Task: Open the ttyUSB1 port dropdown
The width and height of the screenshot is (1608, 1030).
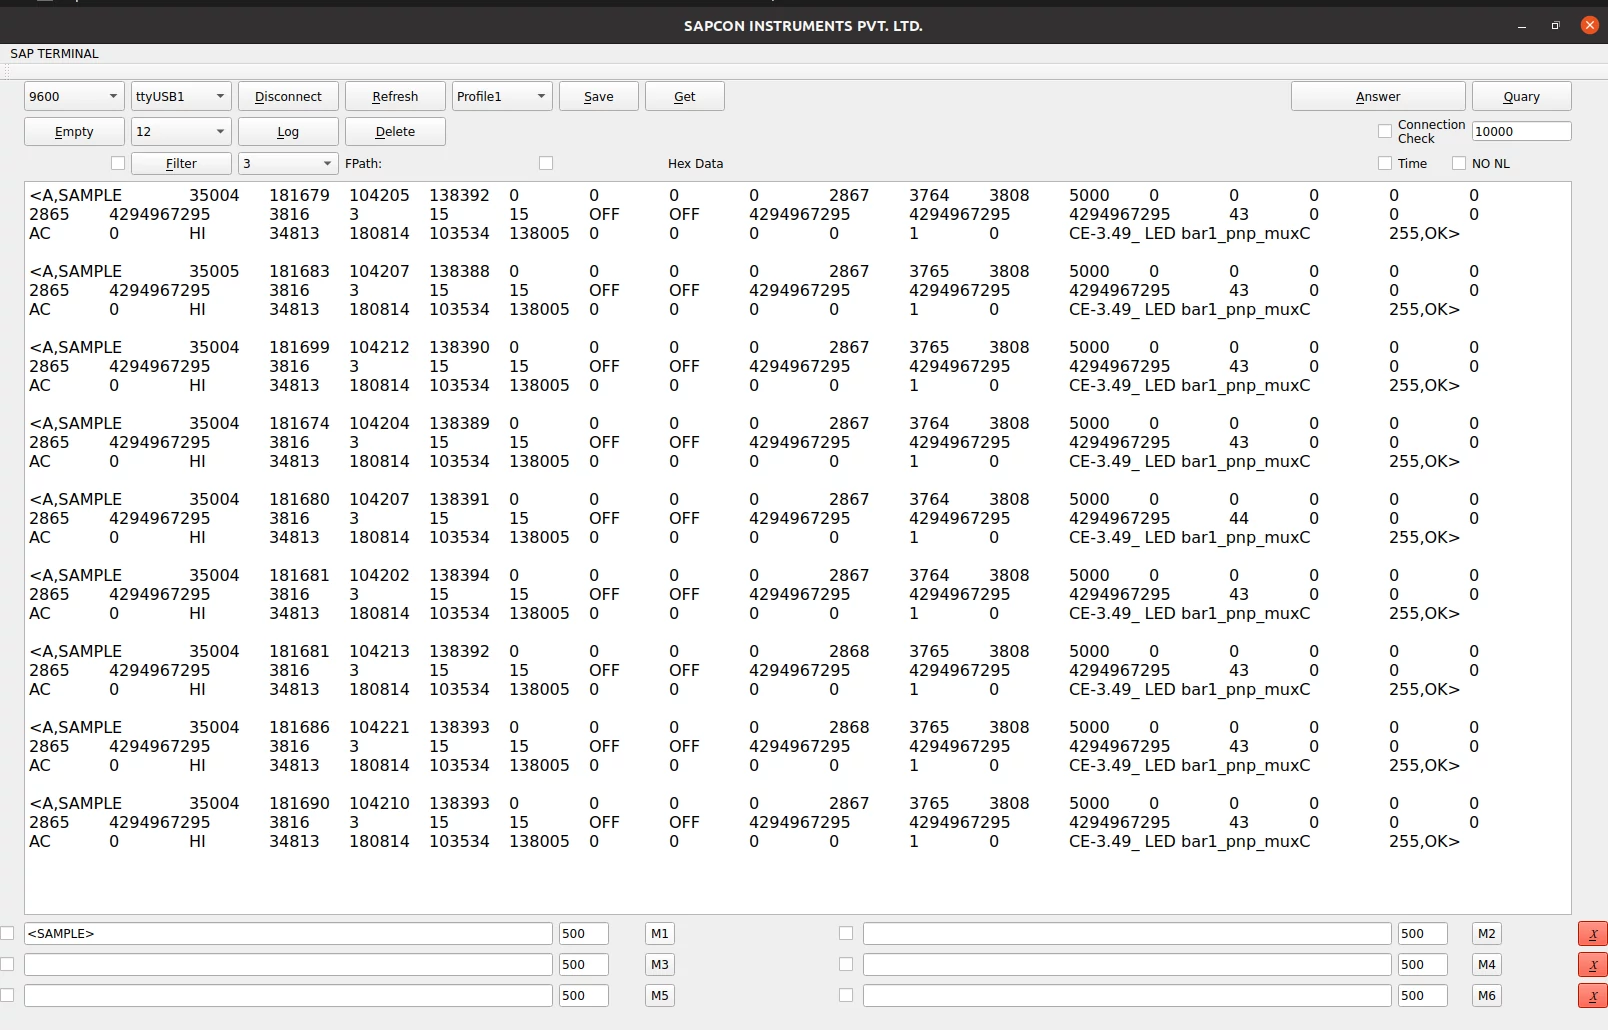Action: coord(181,96)
